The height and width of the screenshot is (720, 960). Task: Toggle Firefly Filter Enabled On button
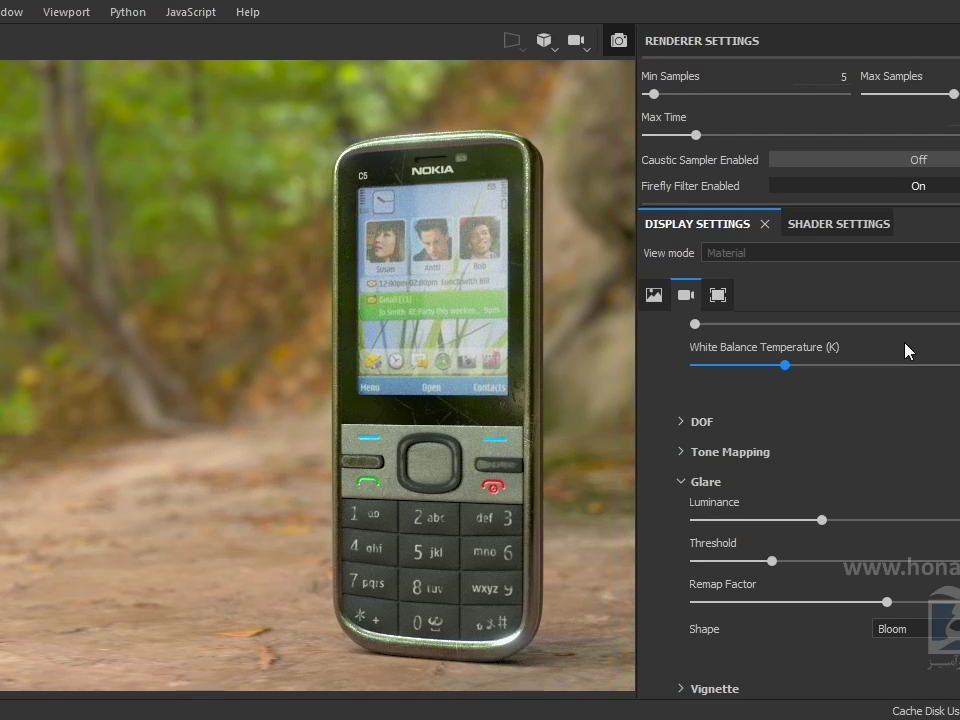(864, 186)
